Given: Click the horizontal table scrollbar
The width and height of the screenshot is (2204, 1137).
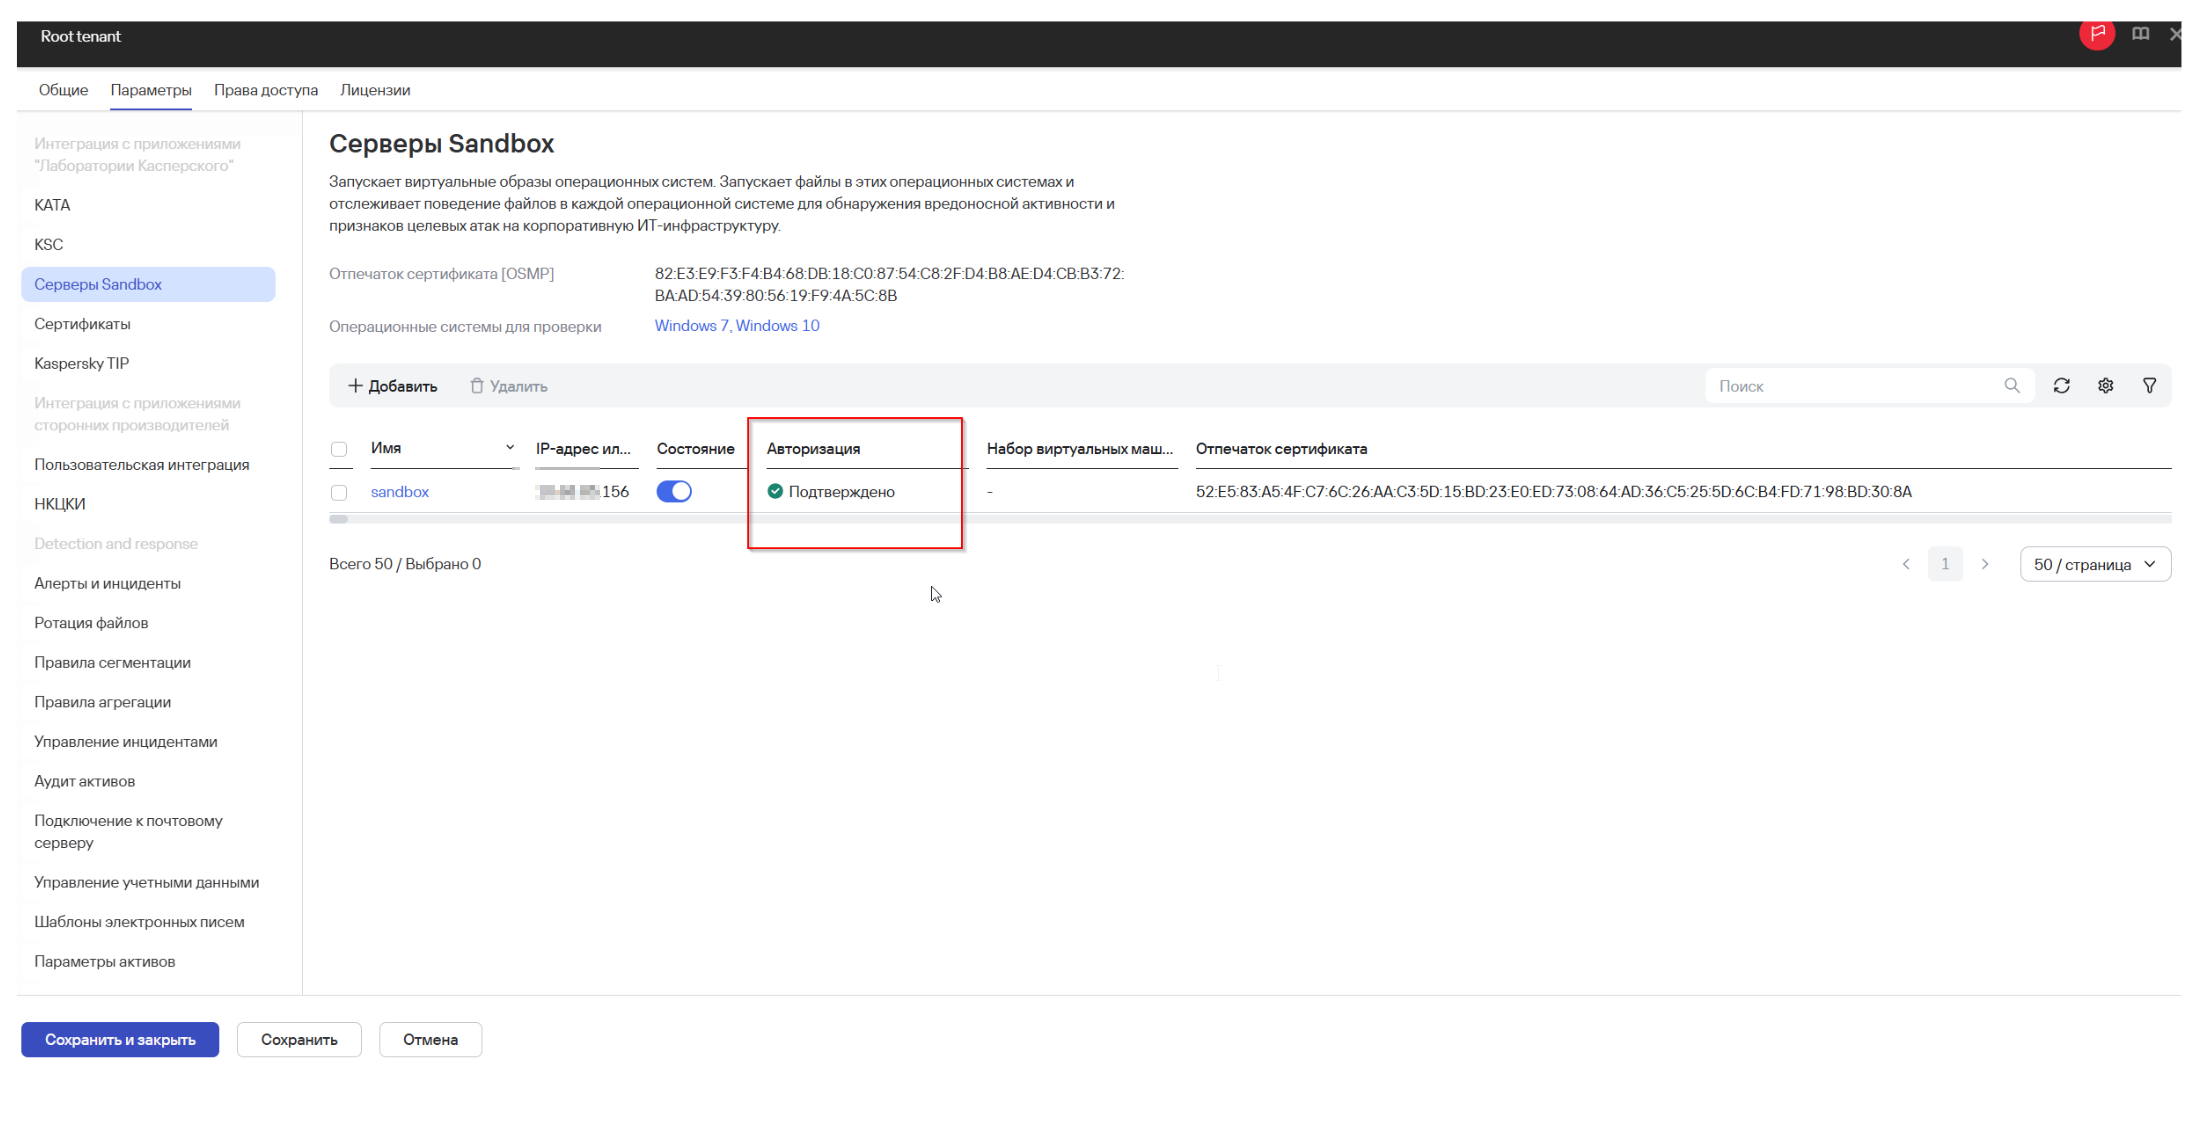Looking at the screenshot, I should tap(1250, 519).
